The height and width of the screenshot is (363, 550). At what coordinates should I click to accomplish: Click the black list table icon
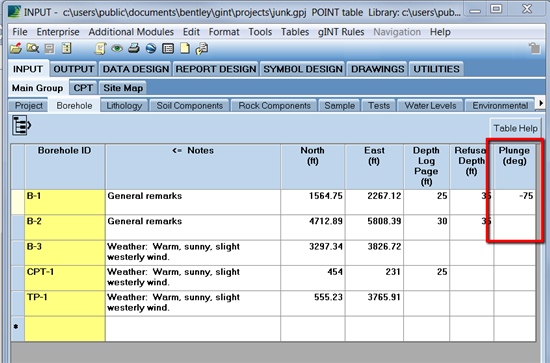coord(168,48)
